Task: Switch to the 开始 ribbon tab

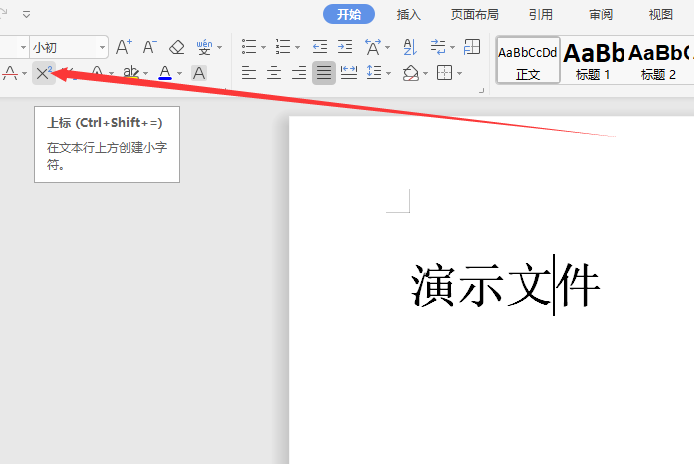Action: pos(349,14)
